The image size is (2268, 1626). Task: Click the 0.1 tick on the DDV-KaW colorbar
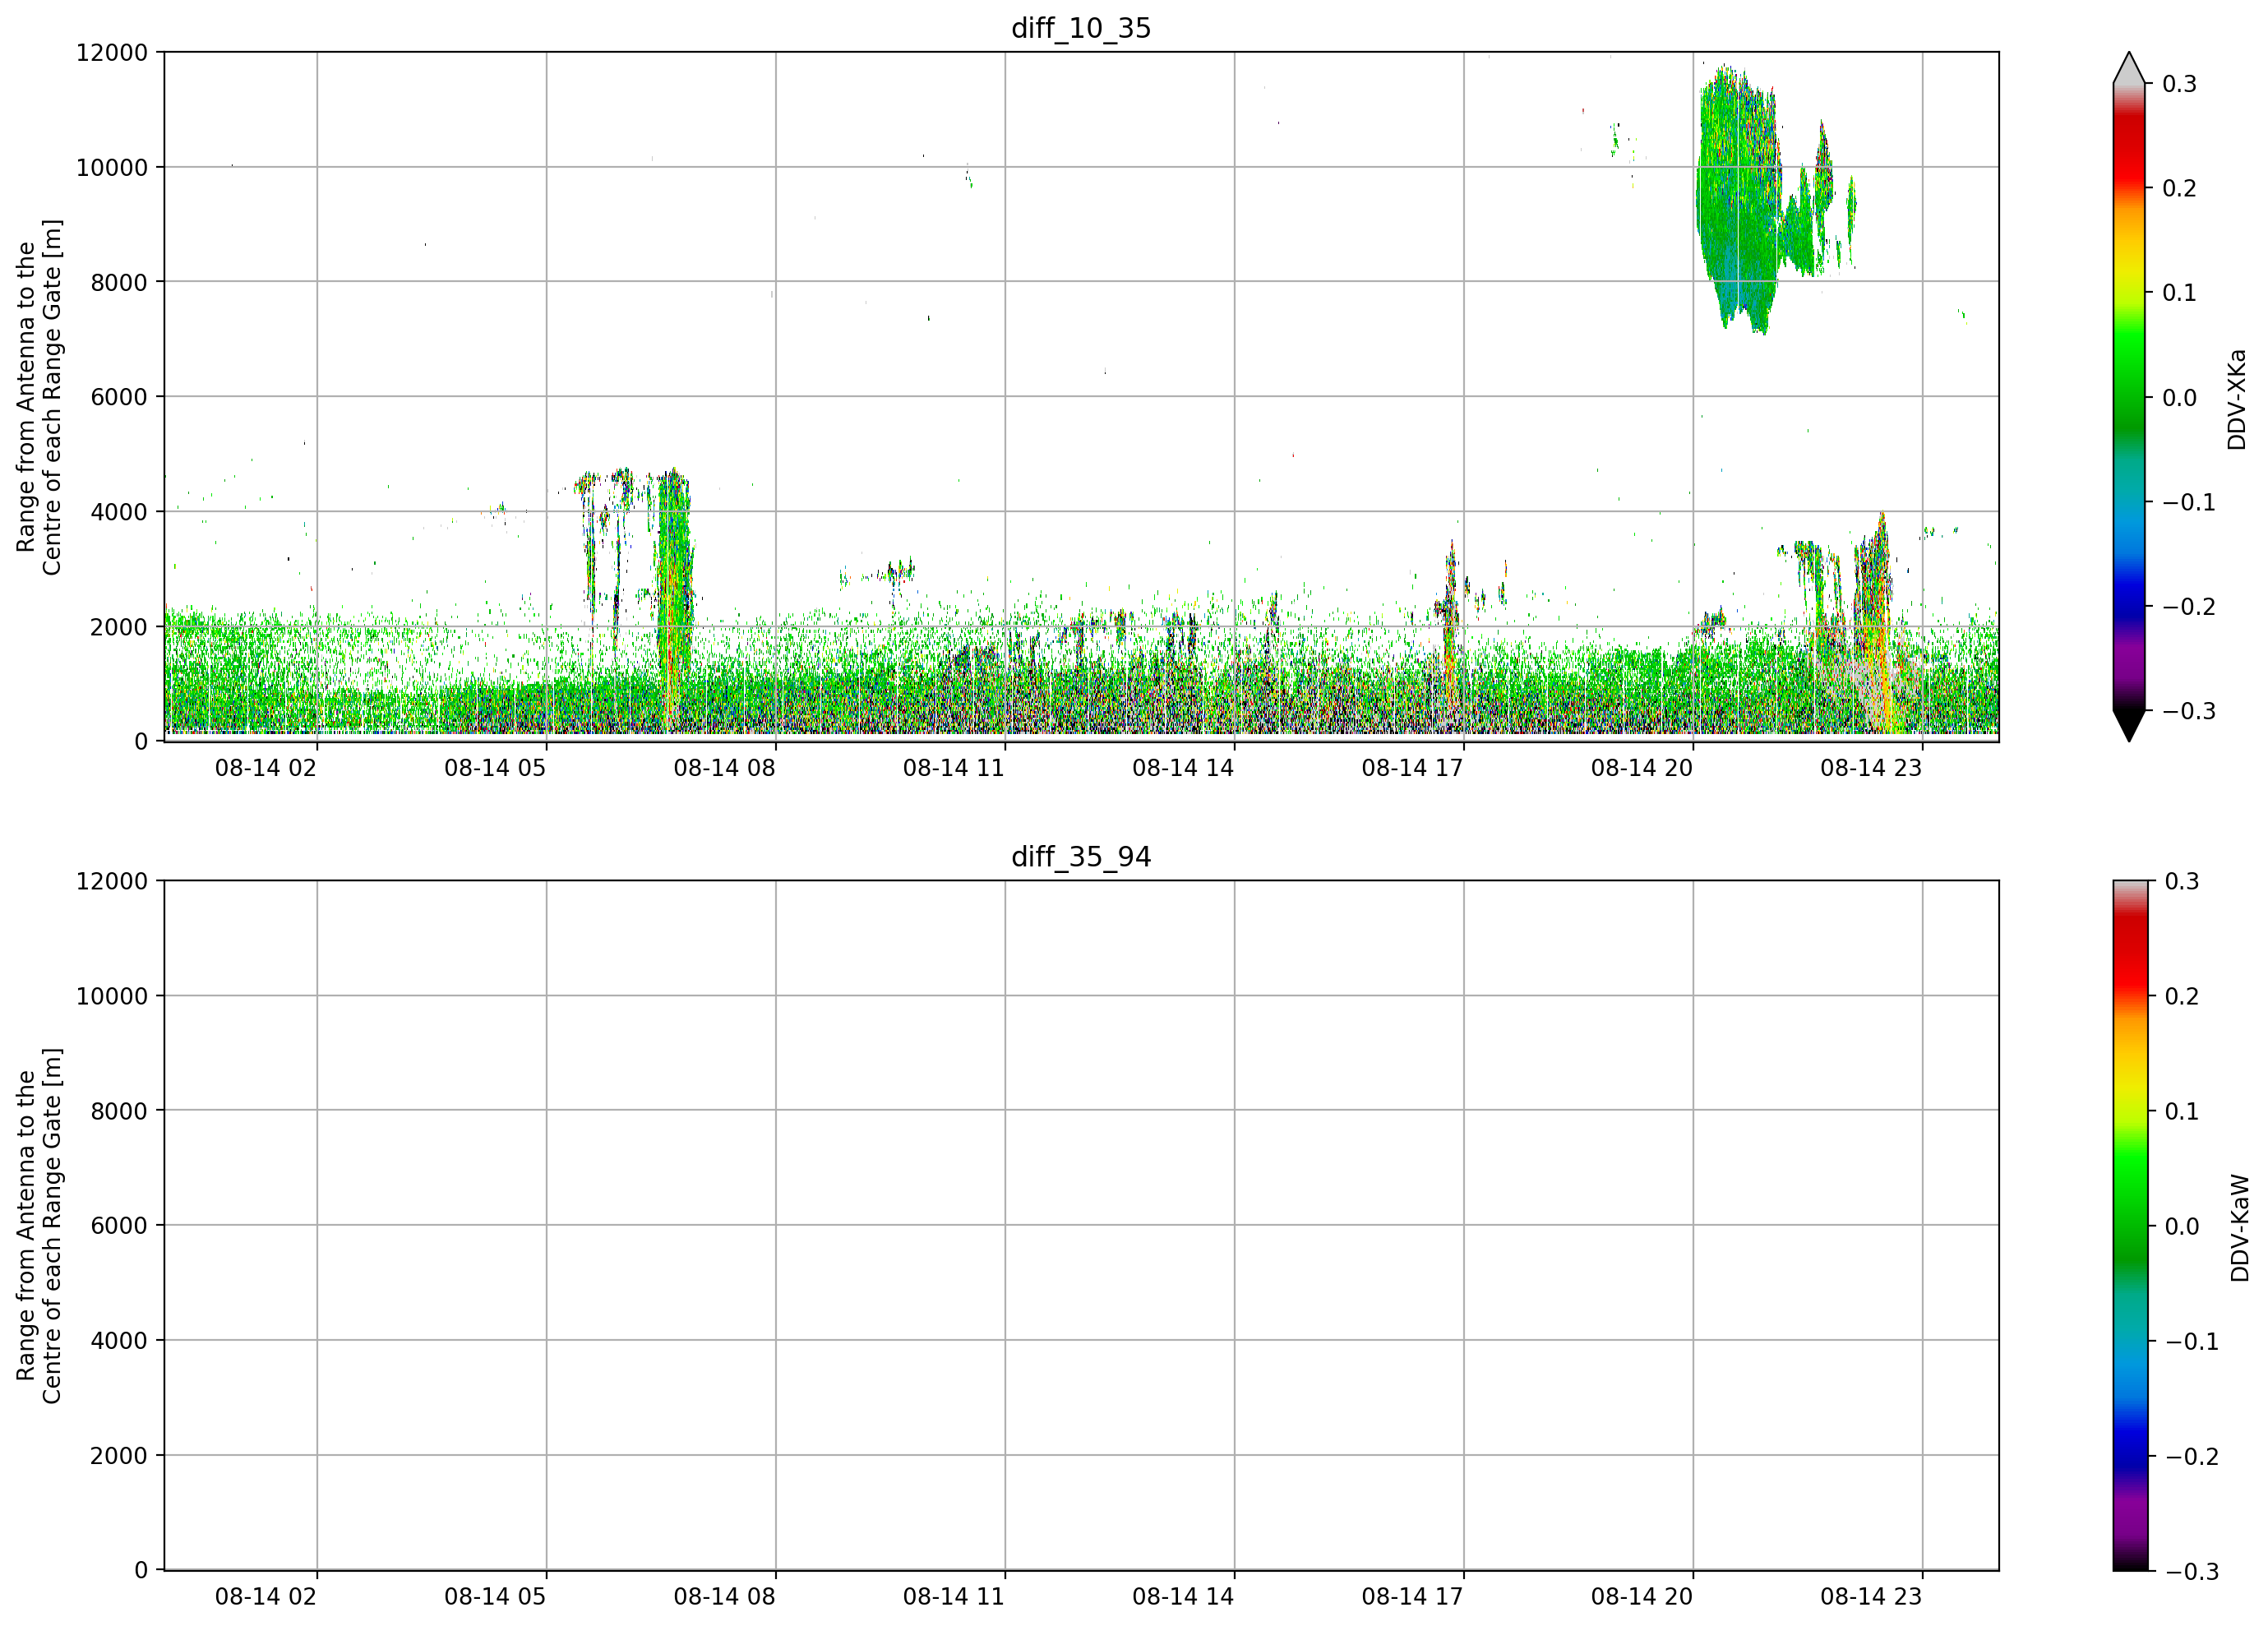pos(2182,1111)
